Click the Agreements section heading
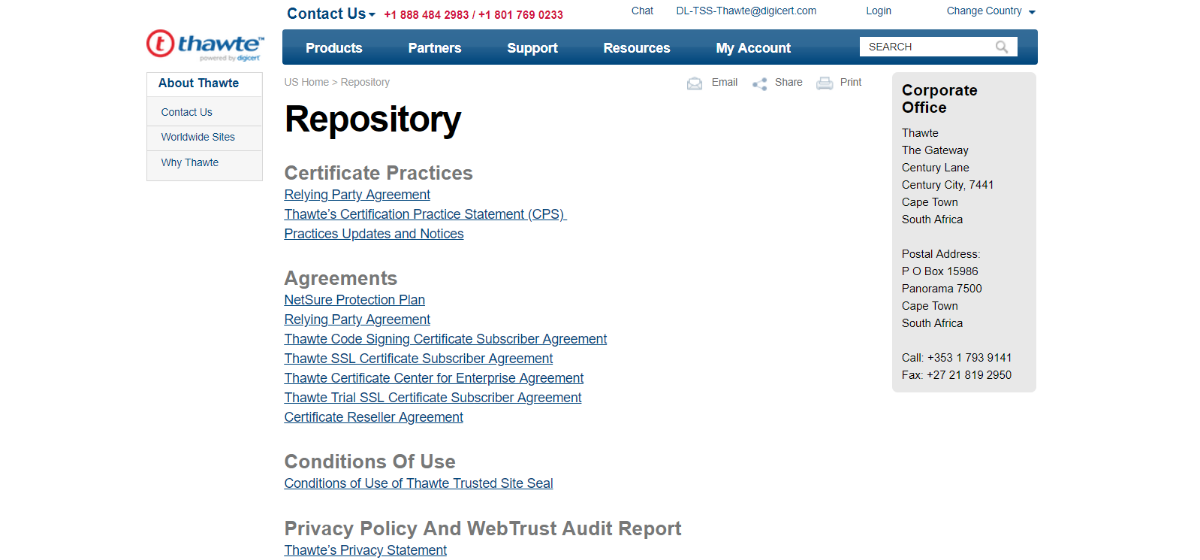The height and width of the screenshot is (560, 1200). (x=340, y=278)
